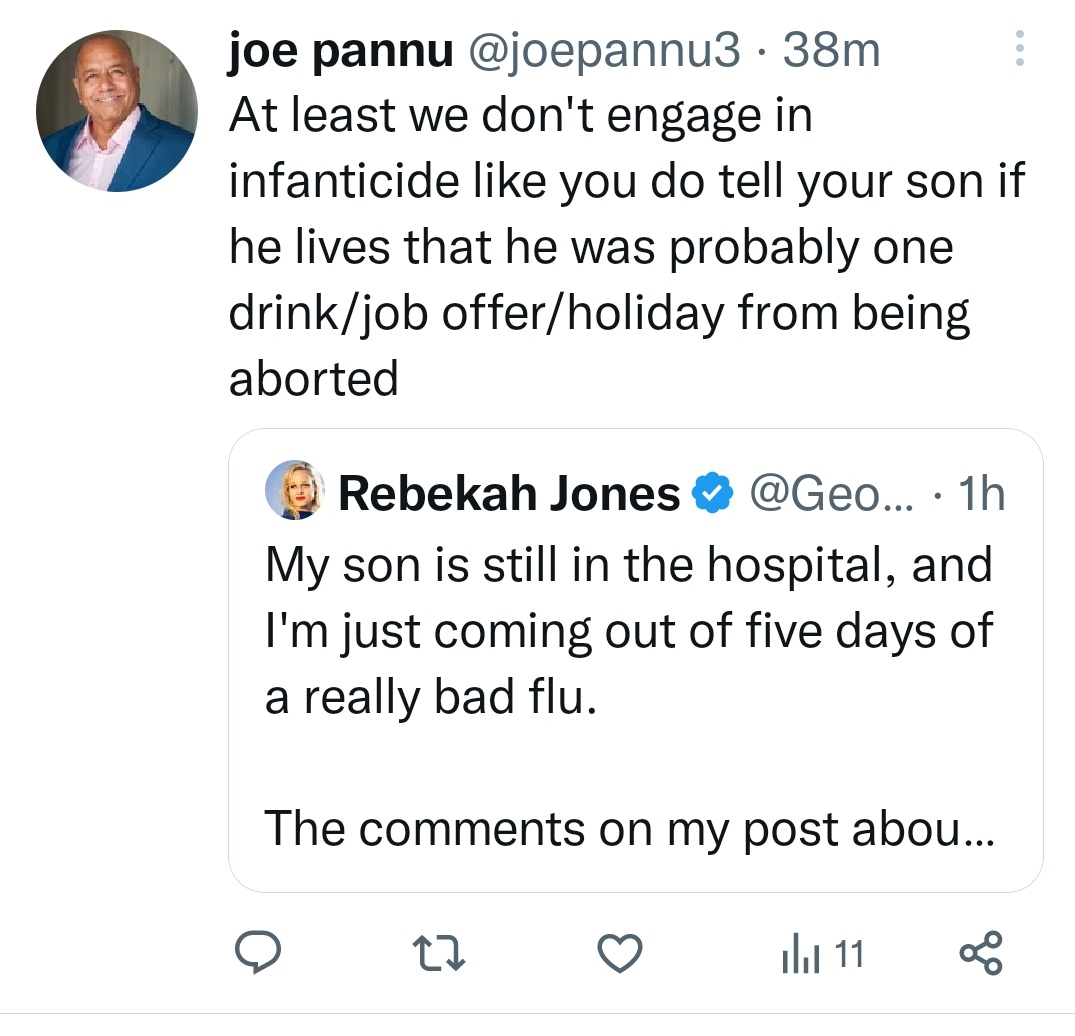The height and width of the screenshot is (1036, 1075).
Task: Open the quoted tweet's 1h timestamp
Action: coord(979,494)
